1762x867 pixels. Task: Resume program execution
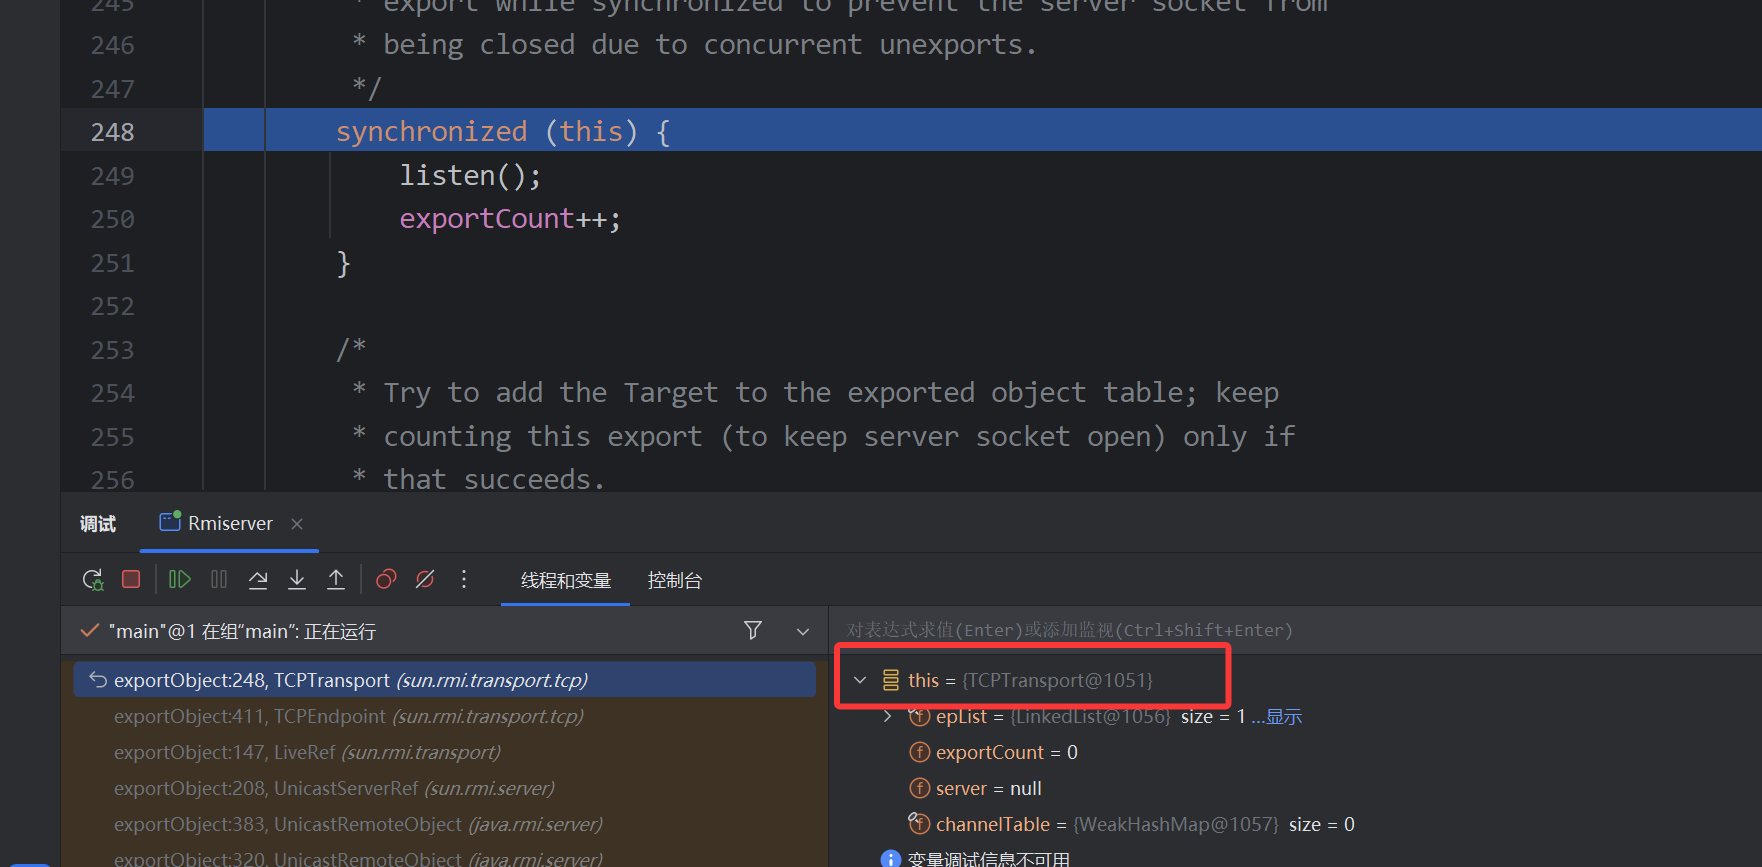pyautogui.click(x=180, y=580)
